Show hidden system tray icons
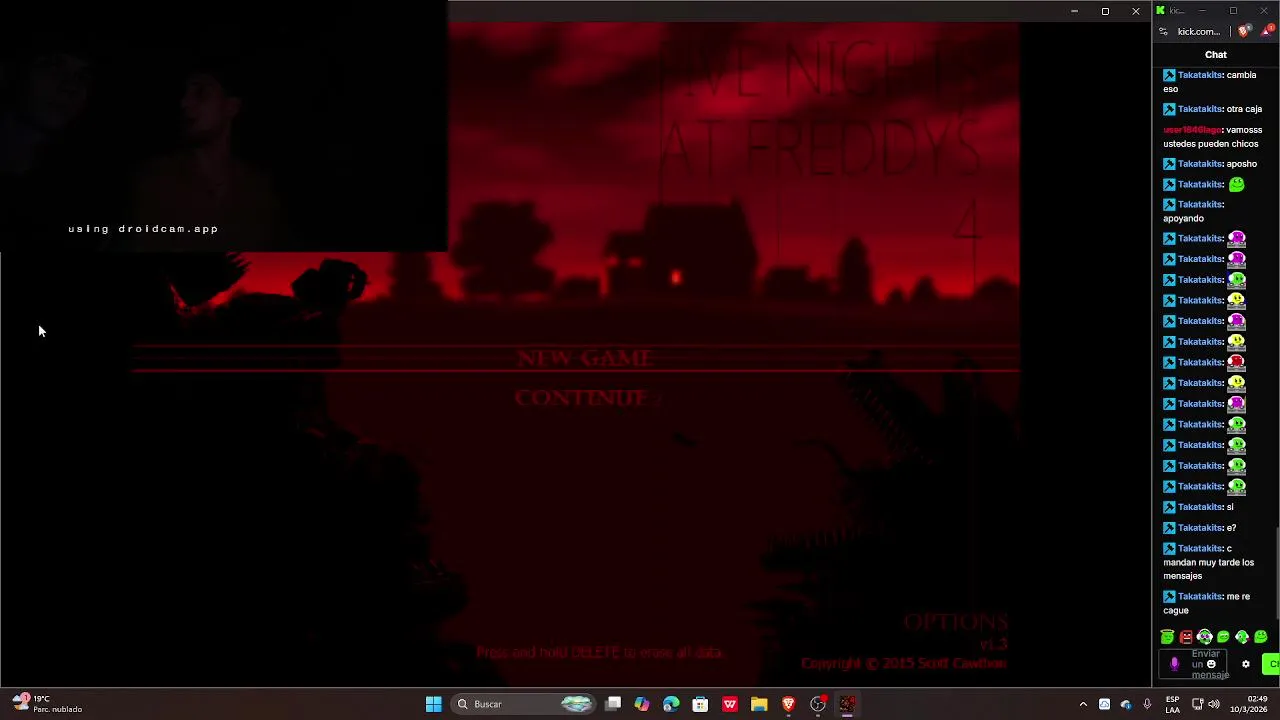Viewport: 1280px width, 720px height. [x=1083, y=704]
